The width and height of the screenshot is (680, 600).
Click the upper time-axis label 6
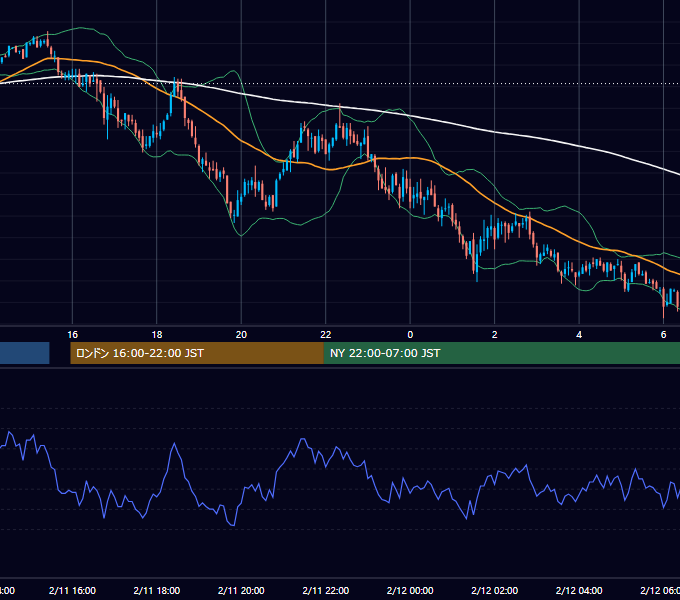[663, 335]
